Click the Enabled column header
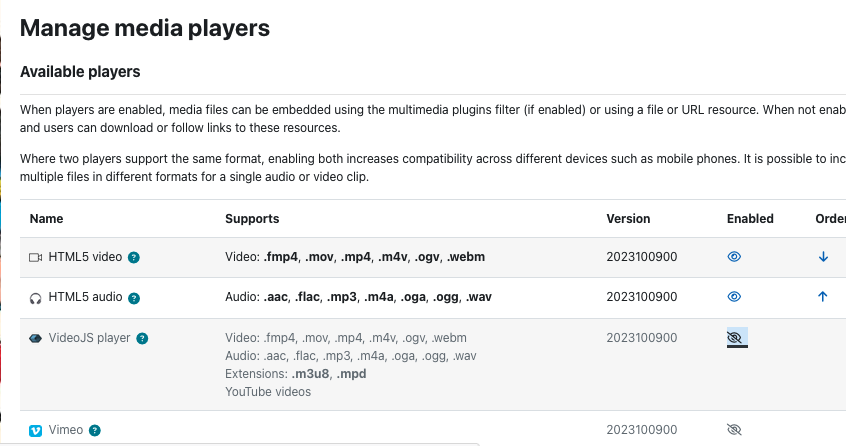The width and height of the screenshot is (846, 446). (750, 218)
